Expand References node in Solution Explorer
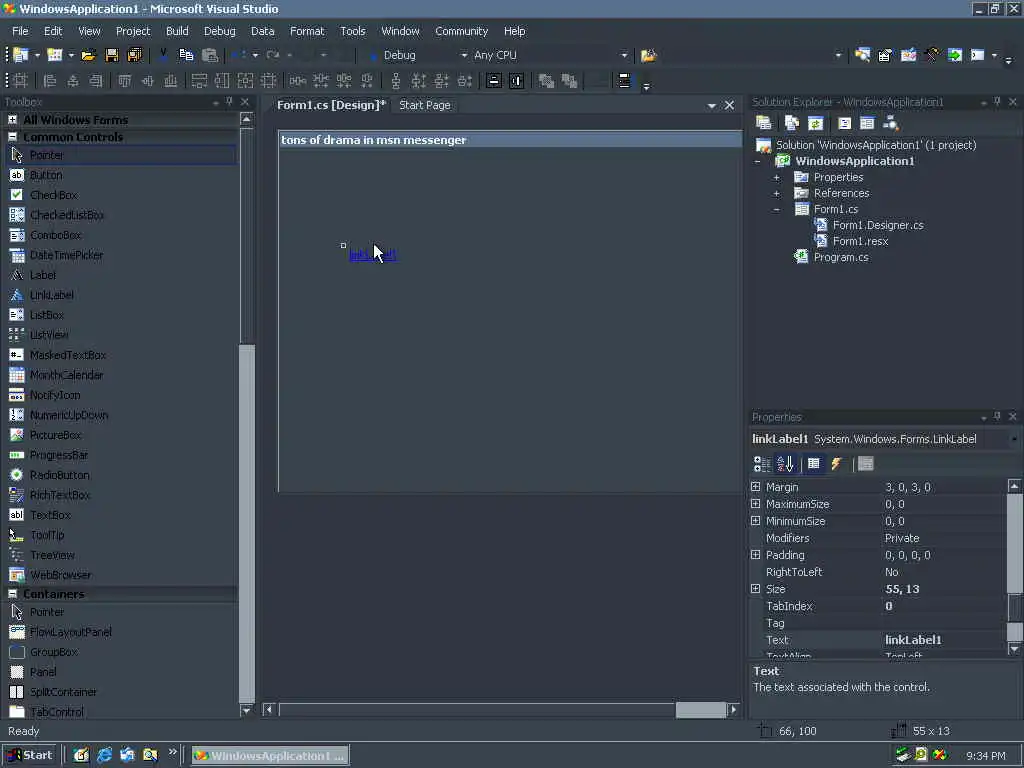Image resolution: width=1024 pixels, height=768 pixels. (776, 193)
